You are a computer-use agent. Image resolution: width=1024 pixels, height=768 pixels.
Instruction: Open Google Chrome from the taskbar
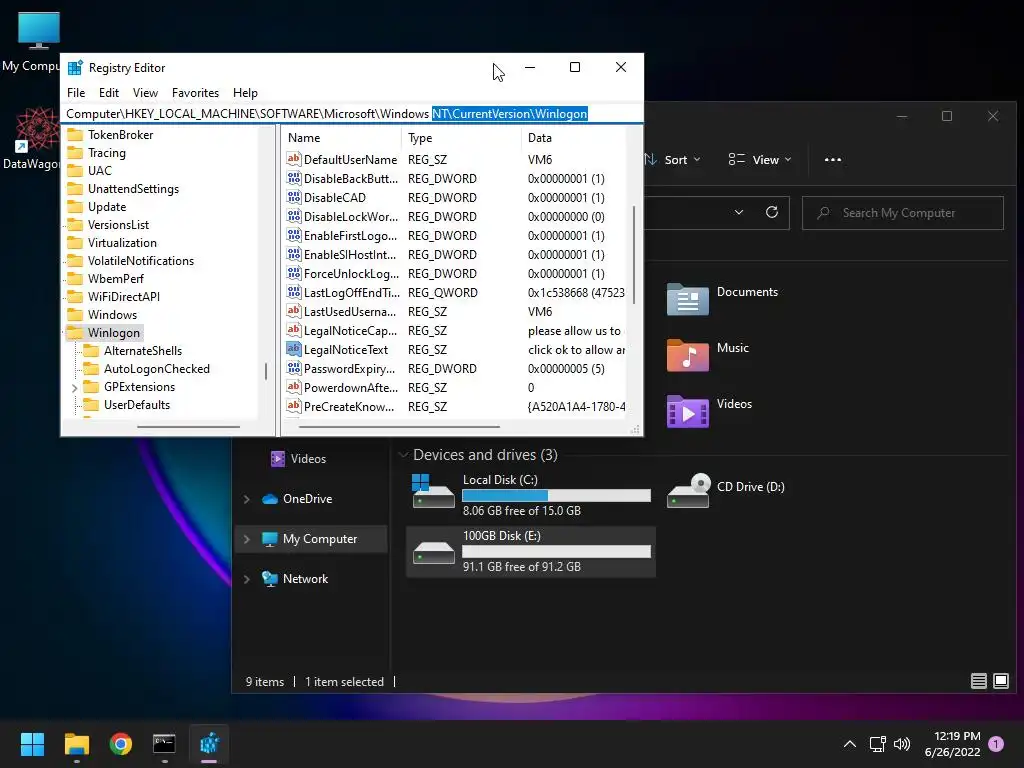click(121, 744)
